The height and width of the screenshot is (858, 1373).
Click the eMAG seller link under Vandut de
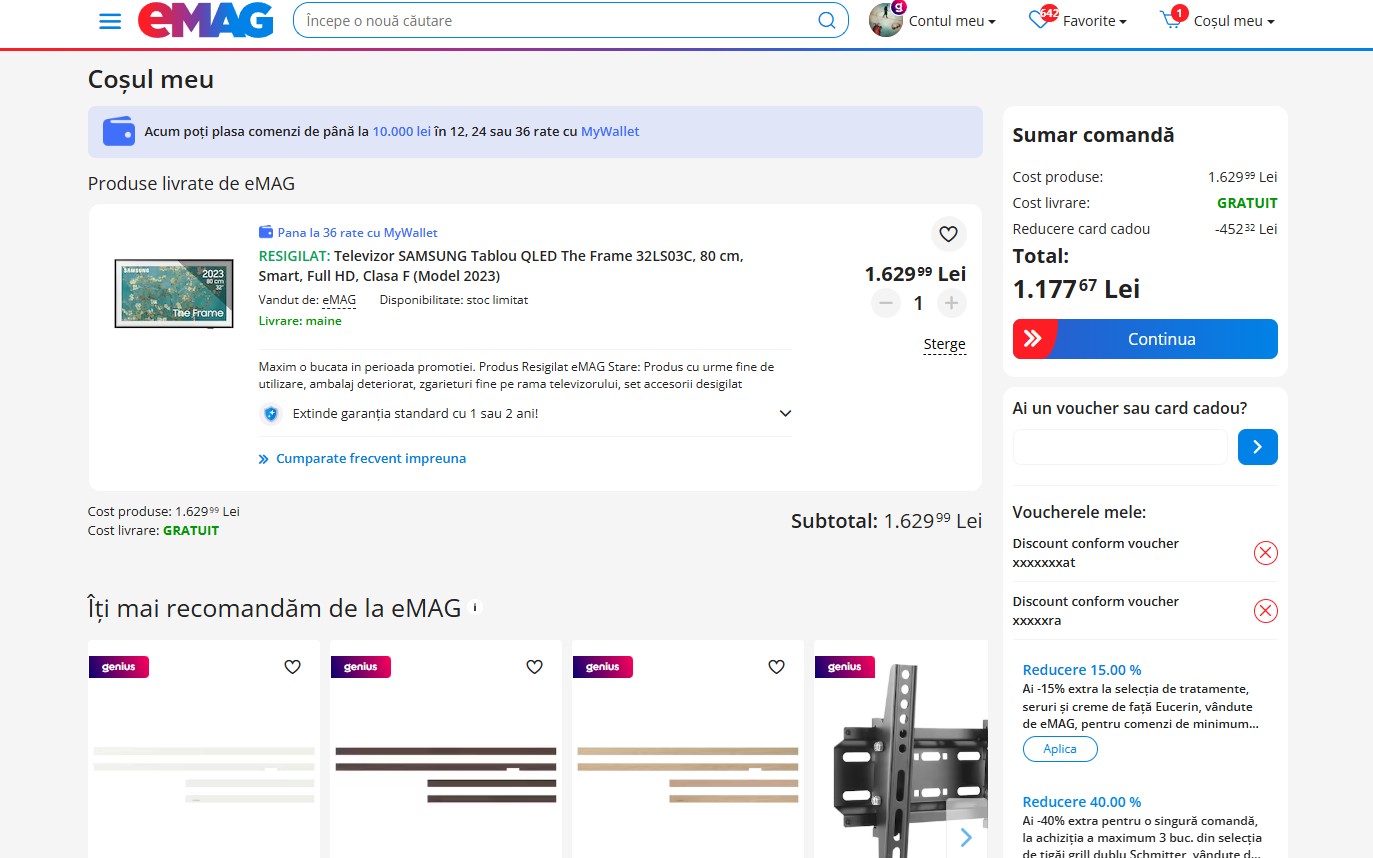(339, 300)
